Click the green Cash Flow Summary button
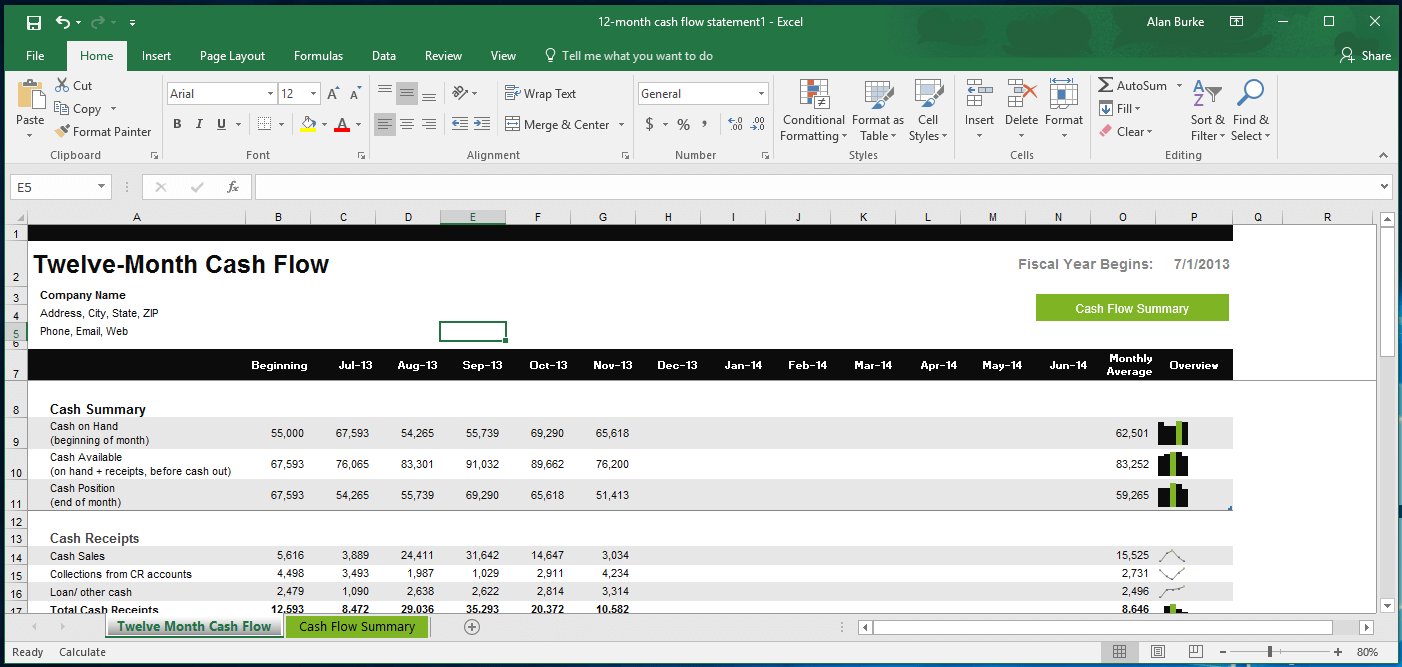Screen dimensions: 1402x667 [1132, 308]
